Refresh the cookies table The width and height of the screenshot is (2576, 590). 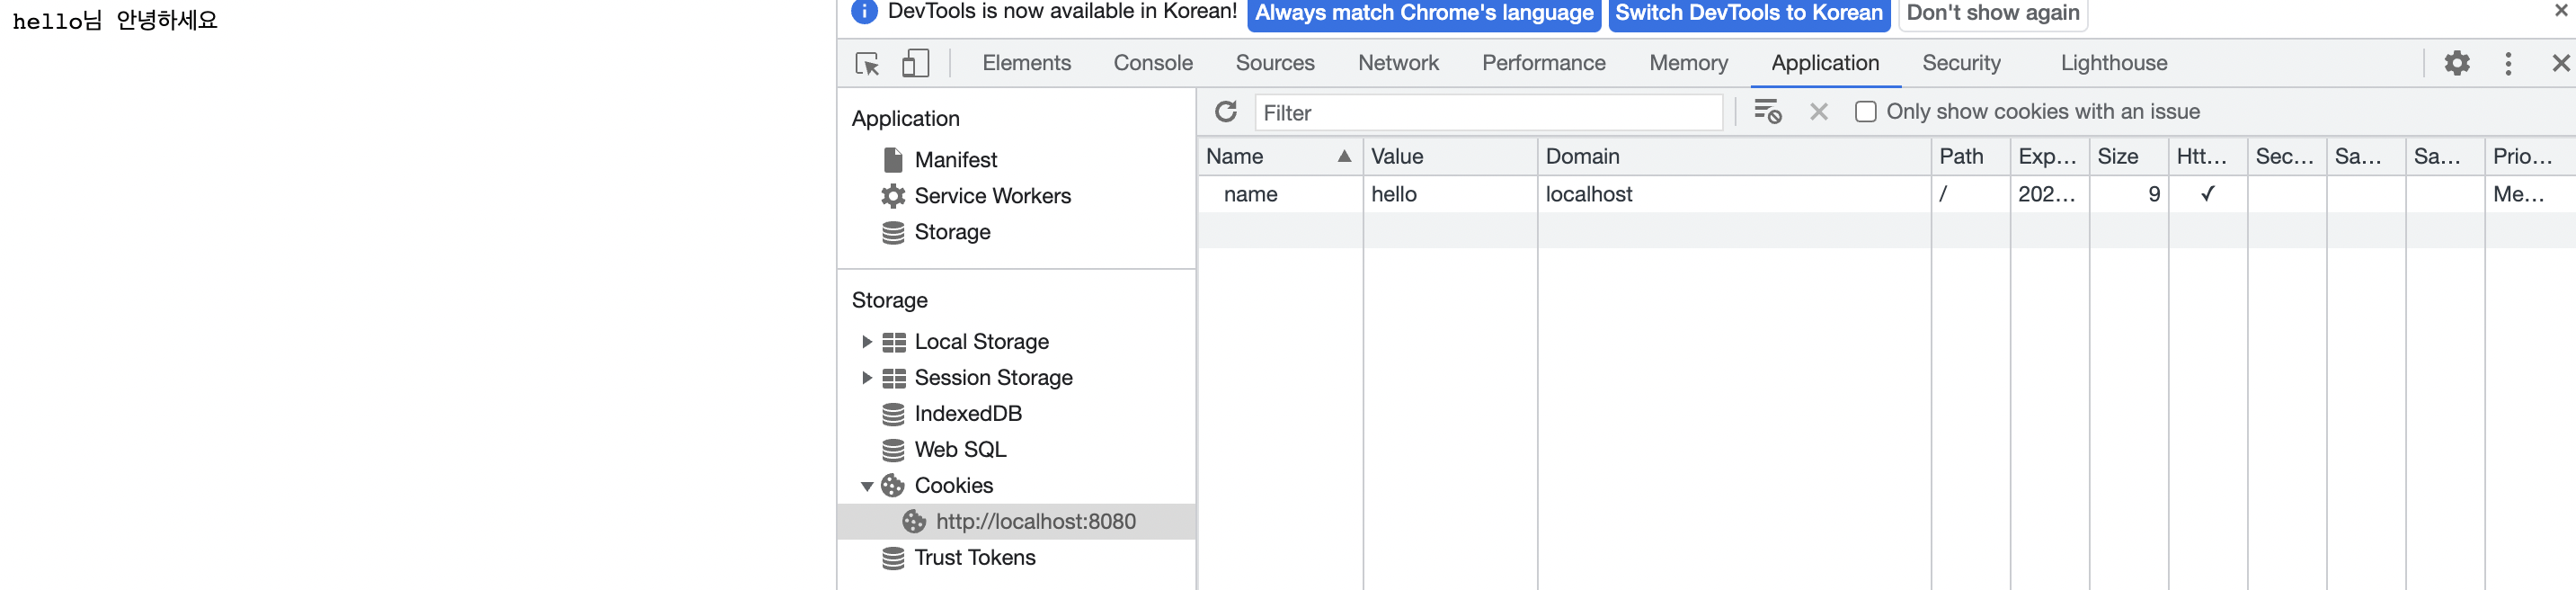click(x=1226, y=112)
